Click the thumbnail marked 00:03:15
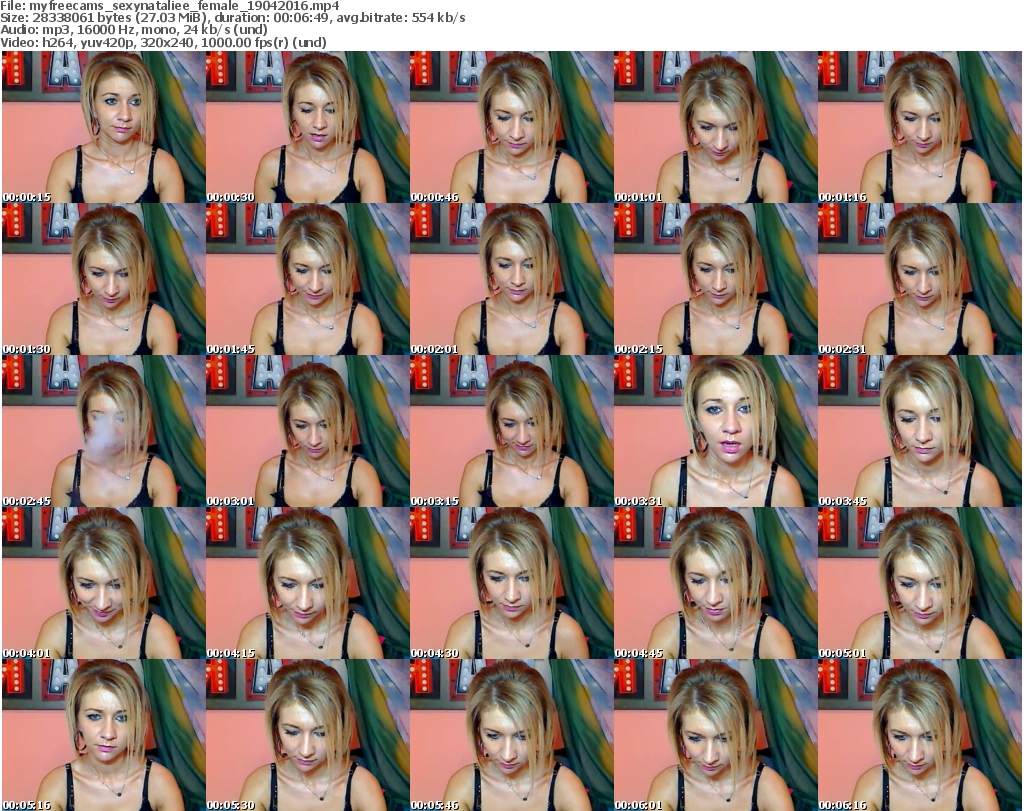This screenshot has width=1024, height=811. 511,432
